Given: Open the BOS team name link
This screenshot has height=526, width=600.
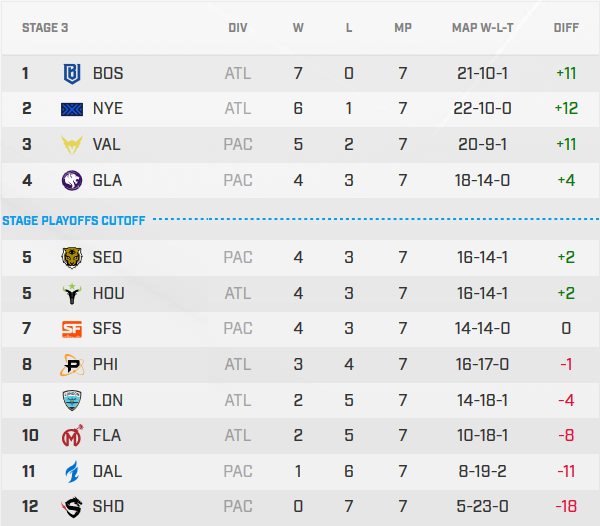Looking at the screenshot, I should point(108,73).
